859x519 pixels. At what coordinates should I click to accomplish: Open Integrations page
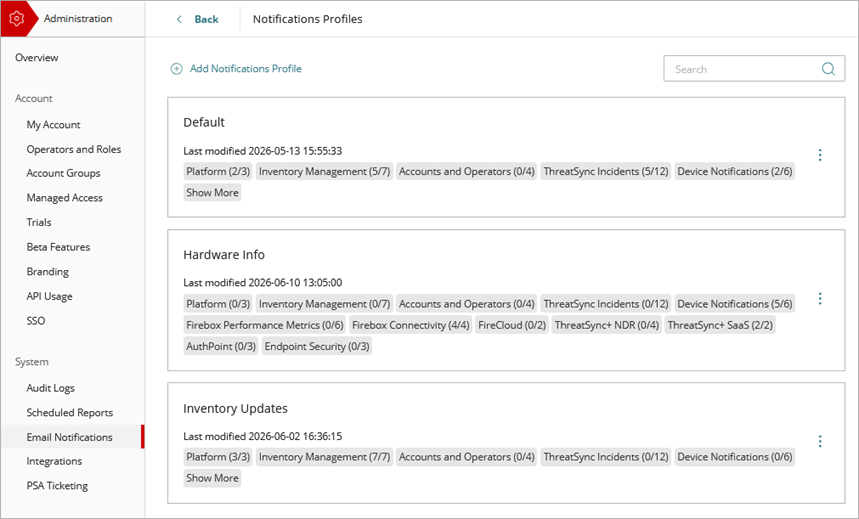click(x=54, y=461)
